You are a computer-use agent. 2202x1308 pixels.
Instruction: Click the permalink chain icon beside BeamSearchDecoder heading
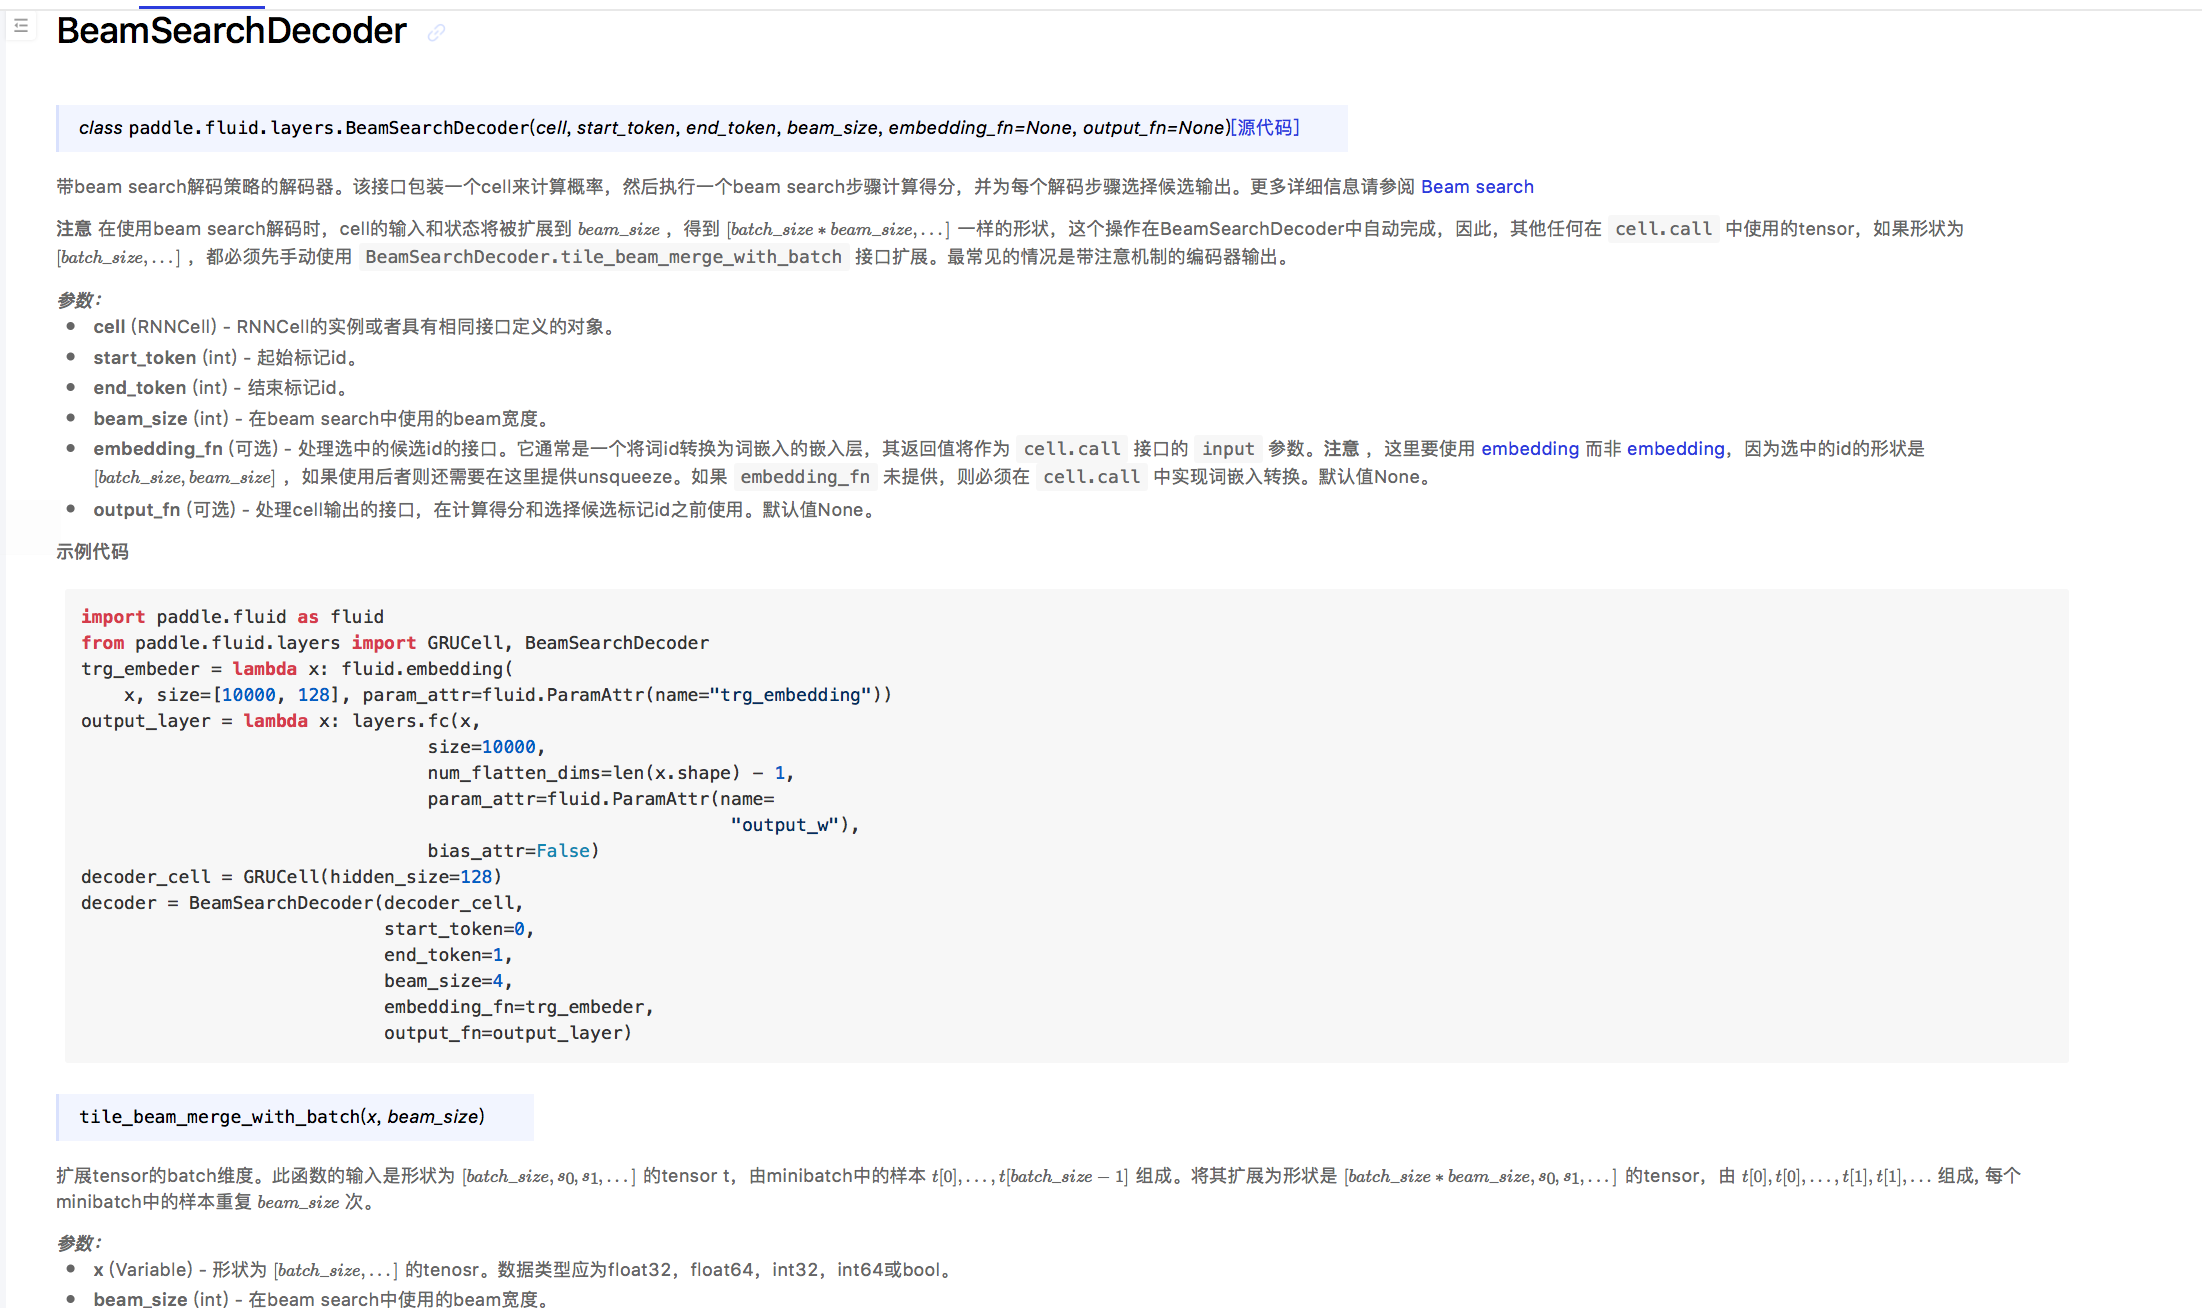pos(436,33)
